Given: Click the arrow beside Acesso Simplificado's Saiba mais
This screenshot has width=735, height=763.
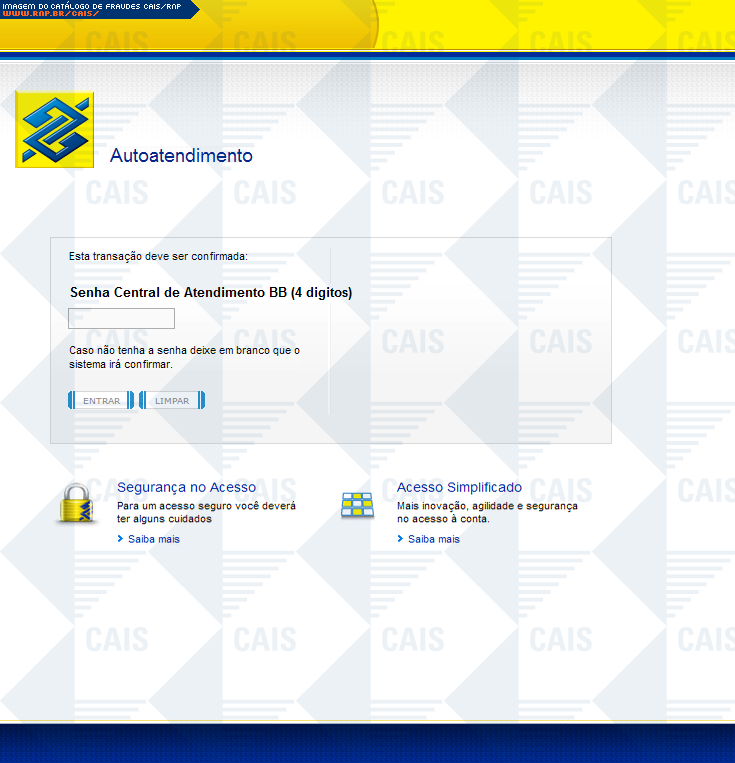Looking at the screenshot, I should point(401,539).
